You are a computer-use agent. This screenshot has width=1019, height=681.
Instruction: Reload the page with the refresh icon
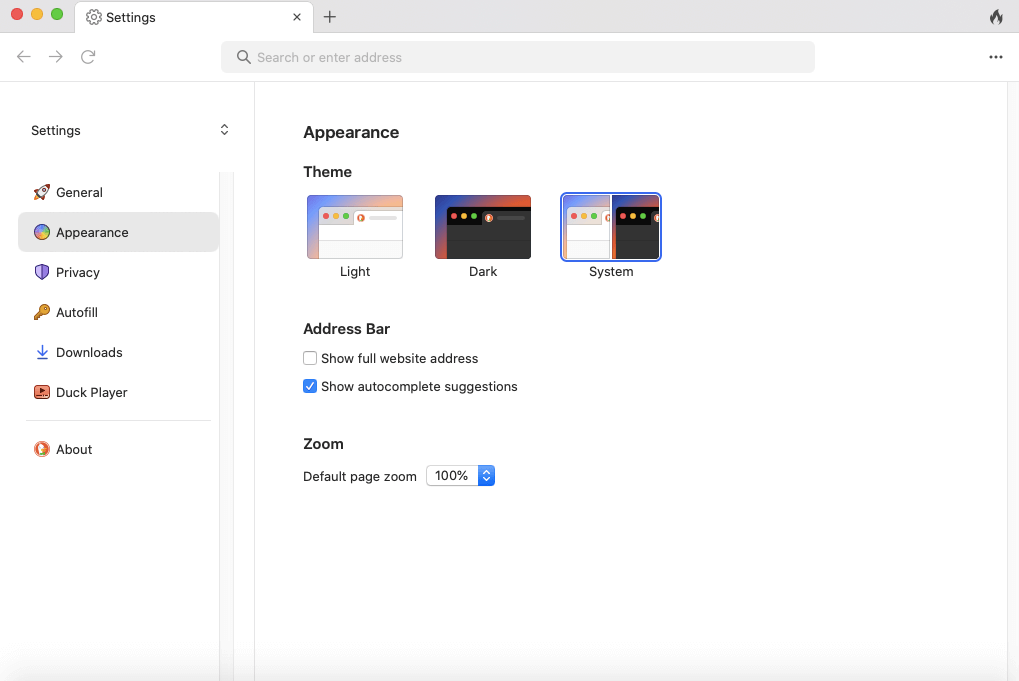88,57
